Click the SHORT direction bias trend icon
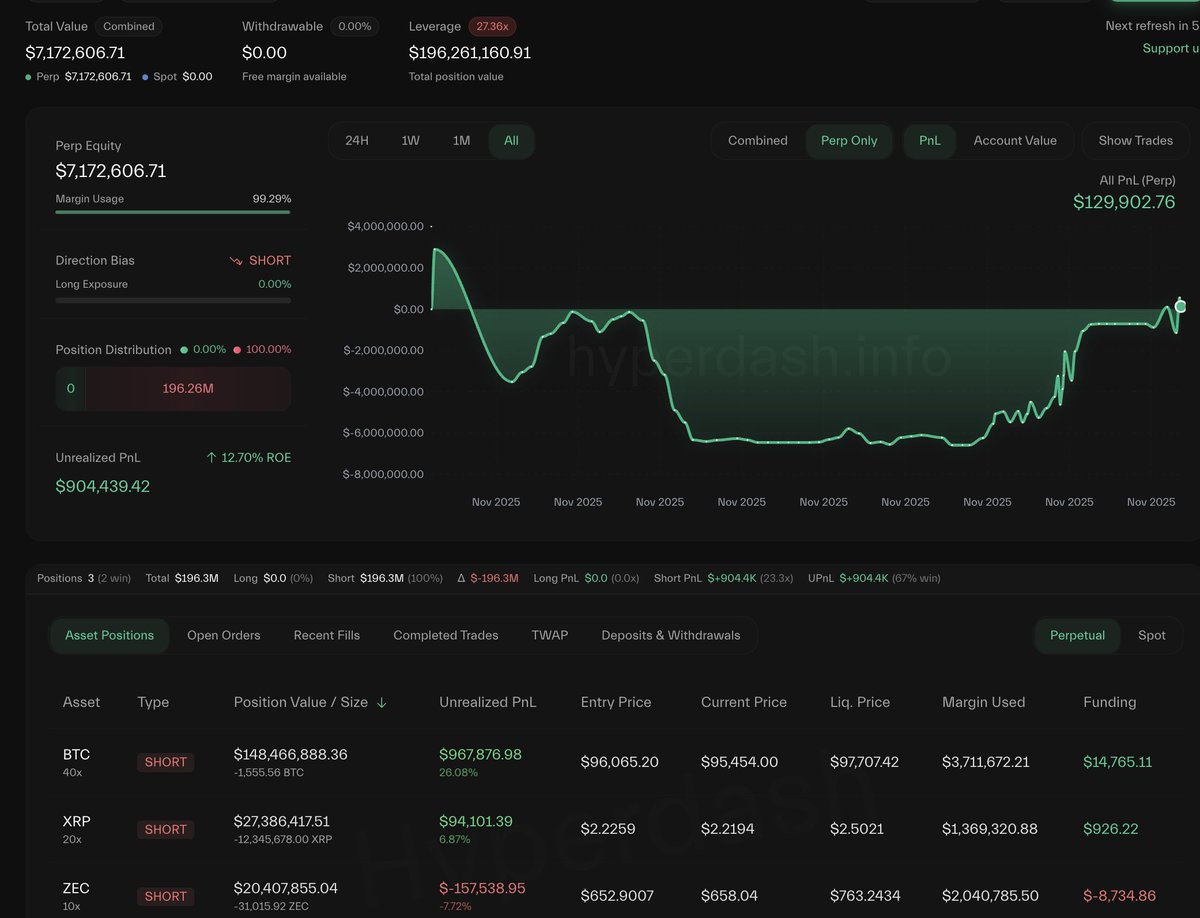 pos(236,261)
